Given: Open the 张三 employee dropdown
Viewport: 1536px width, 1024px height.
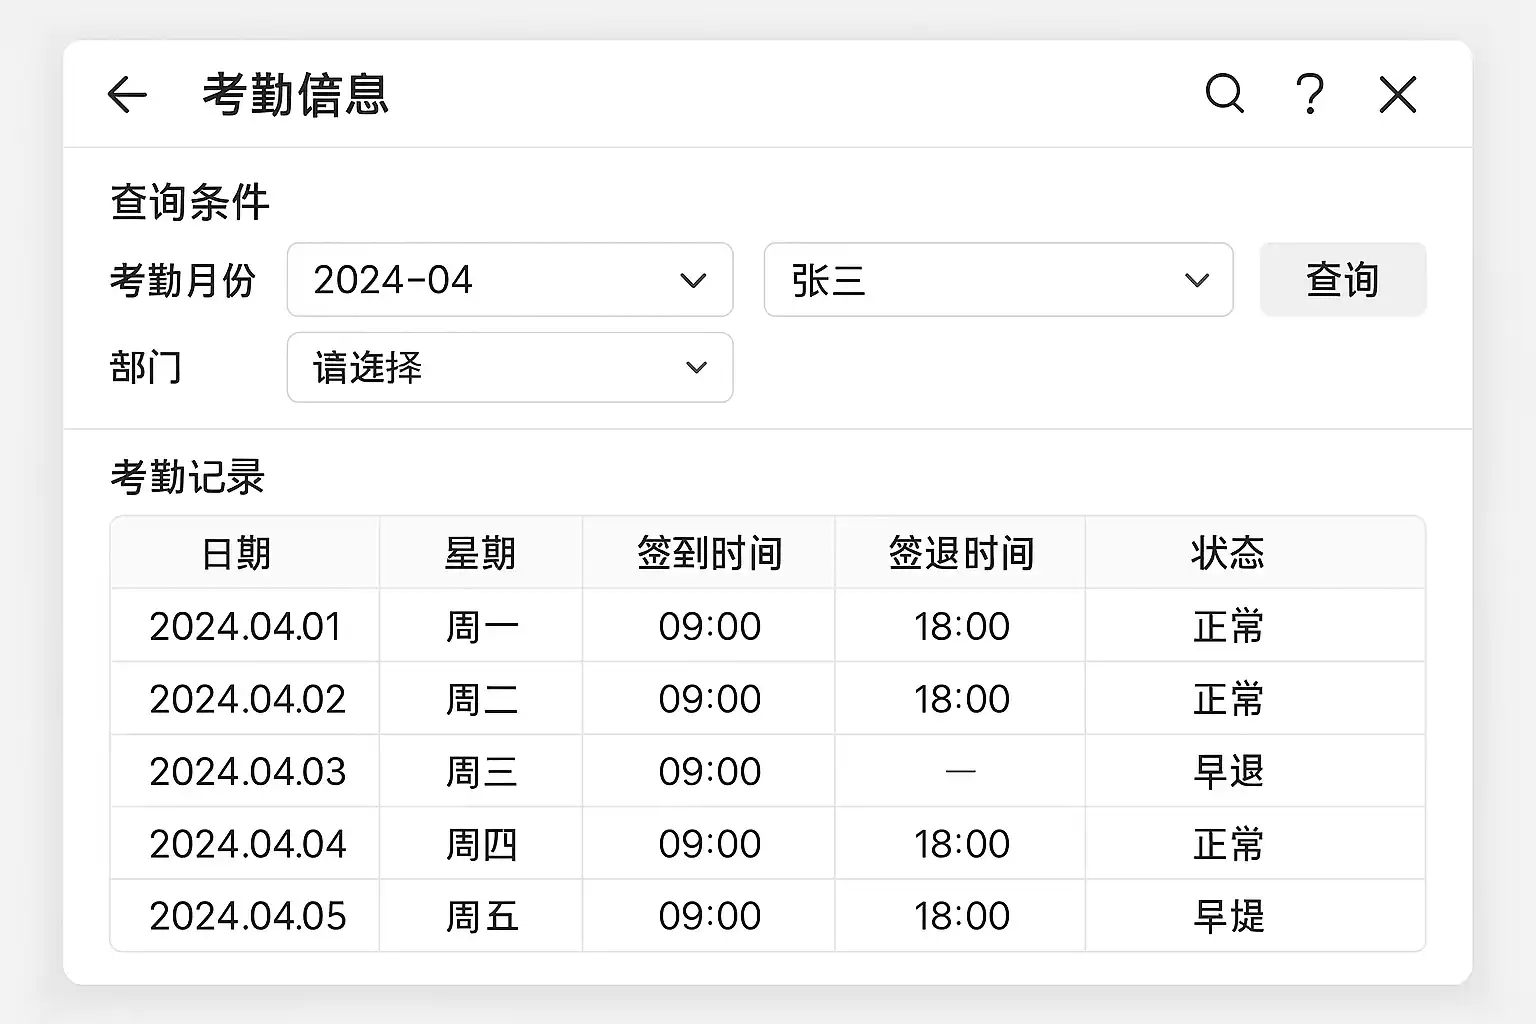Looking at the screenshot, I should click(x=998, y=280).
